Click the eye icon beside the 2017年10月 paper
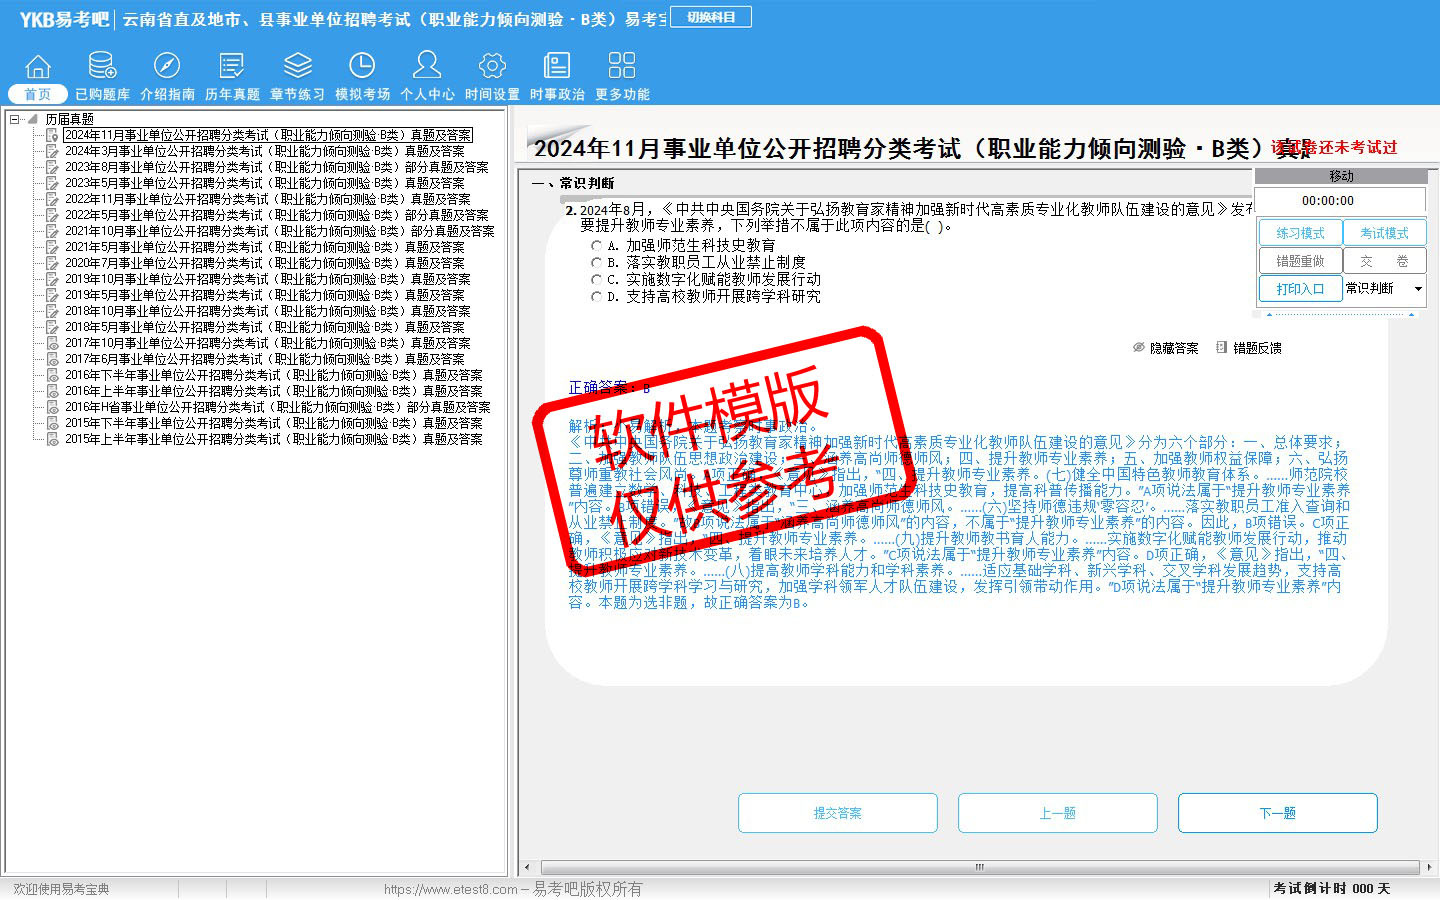Image resolution: width=1440 pixels, height=900 pixels. [52, 343]
